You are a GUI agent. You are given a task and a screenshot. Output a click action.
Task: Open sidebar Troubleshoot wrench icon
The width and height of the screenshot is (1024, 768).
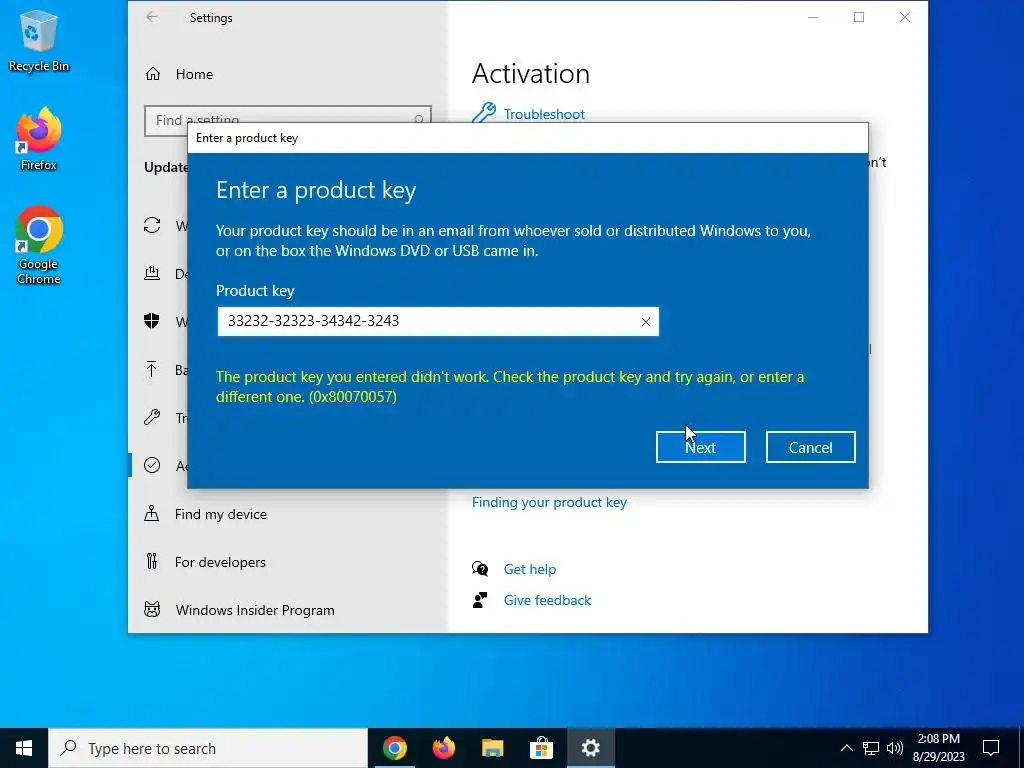point(152,417)
